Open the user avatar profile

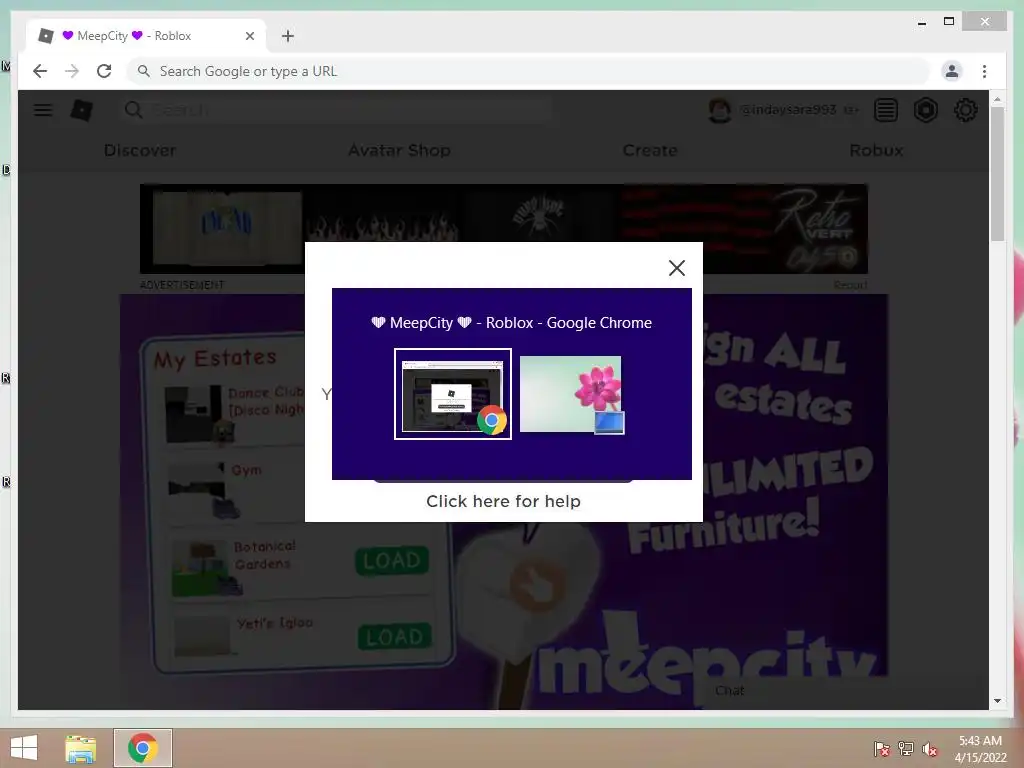click(x=720, y=110)
